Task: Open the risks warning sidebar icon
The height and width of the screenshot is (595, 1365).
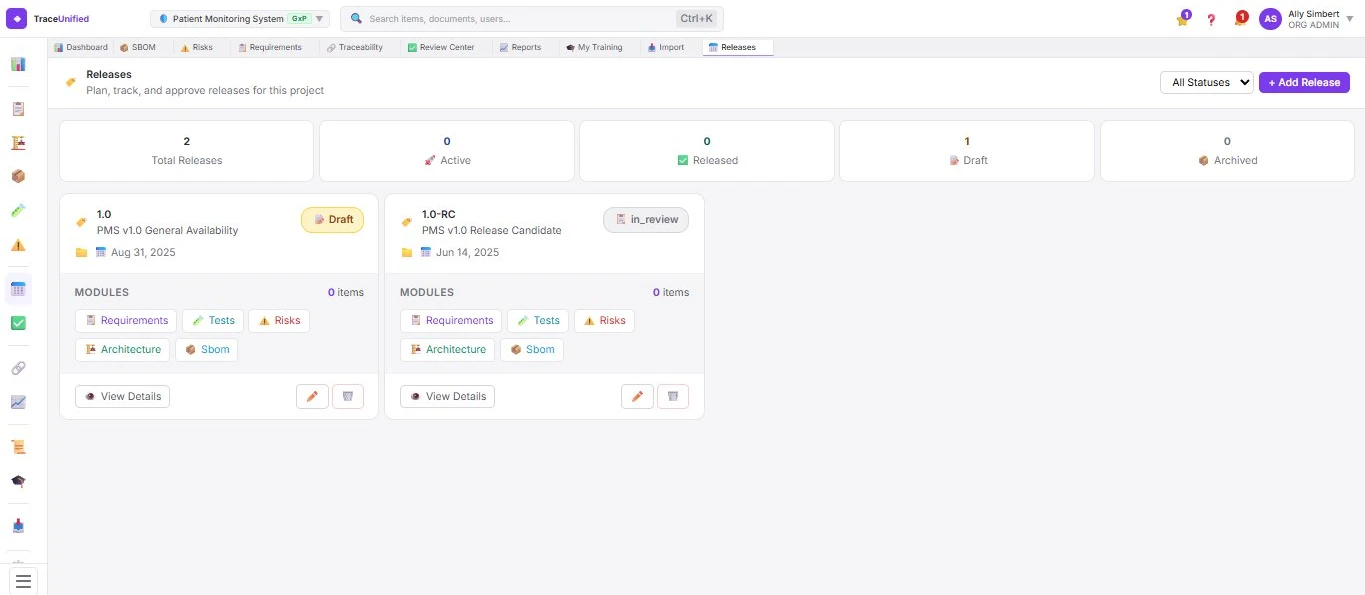Action: (x=18, y=245)
